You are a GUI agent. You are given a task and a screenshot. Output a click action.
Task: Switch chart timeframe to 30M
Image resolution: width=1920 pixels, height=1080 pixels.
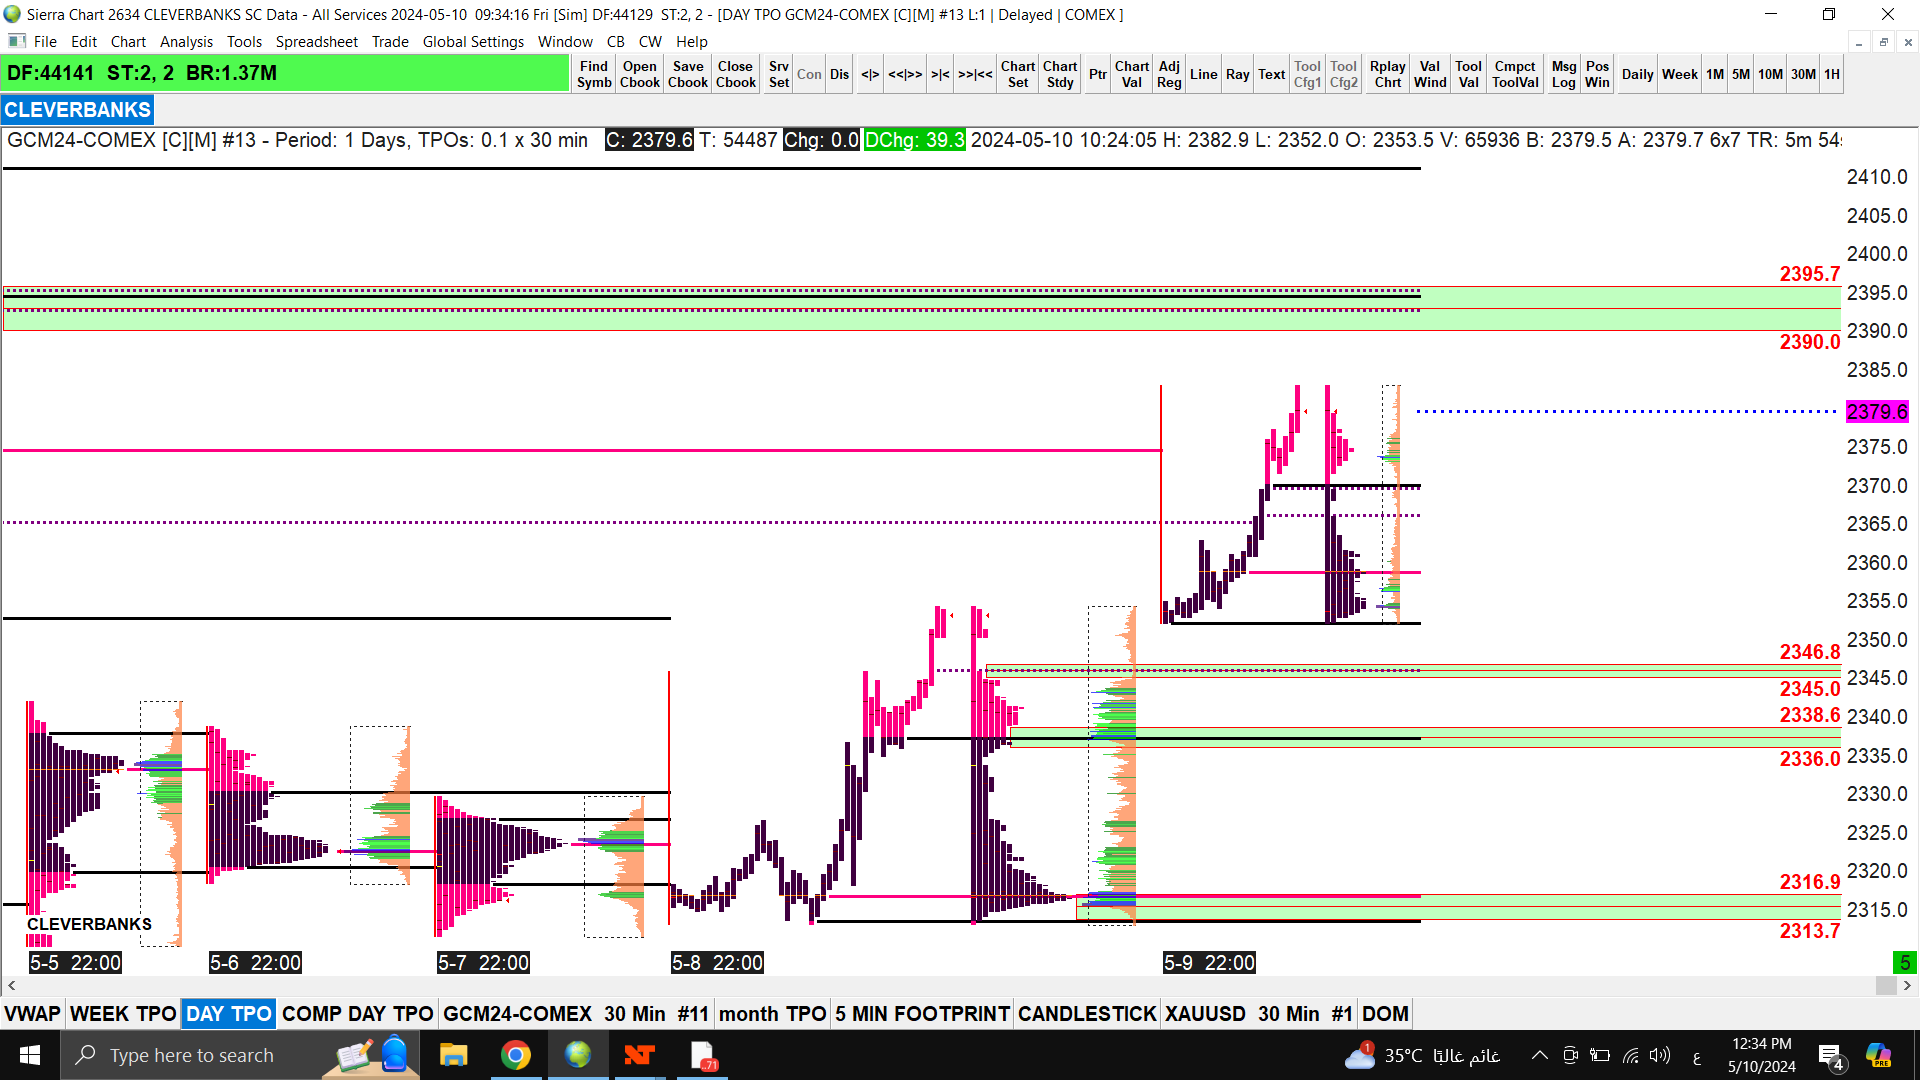point(1803,74)
